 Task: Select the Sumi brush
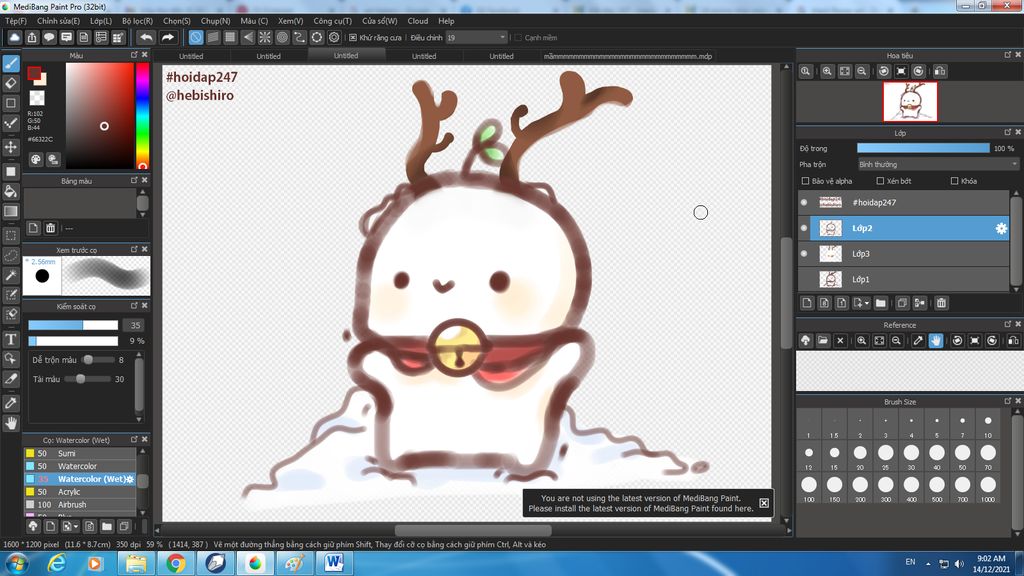[x=80, y=453]
